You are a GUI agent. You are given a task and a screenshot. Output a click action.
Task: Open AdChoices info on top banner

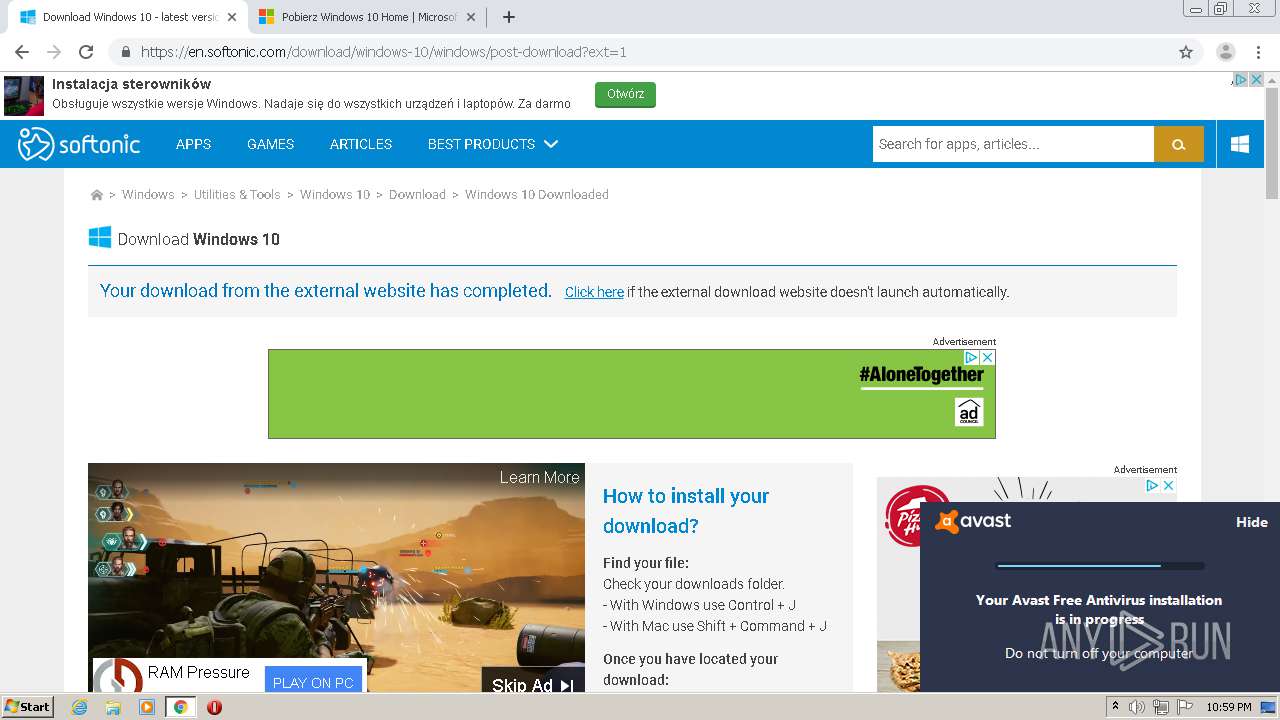[x=1240, y=80]
